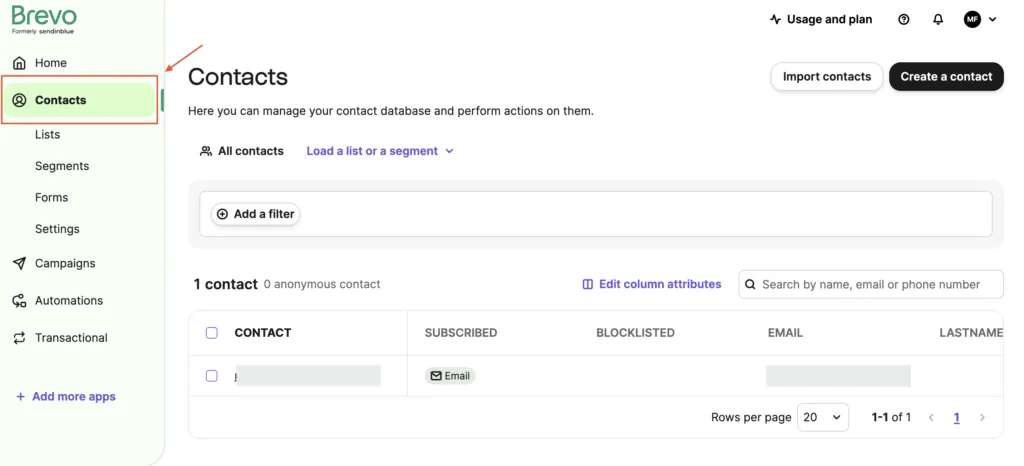Open Lists in the sidebar
This screenshot has width=1024, height=466.
[48, 134]
